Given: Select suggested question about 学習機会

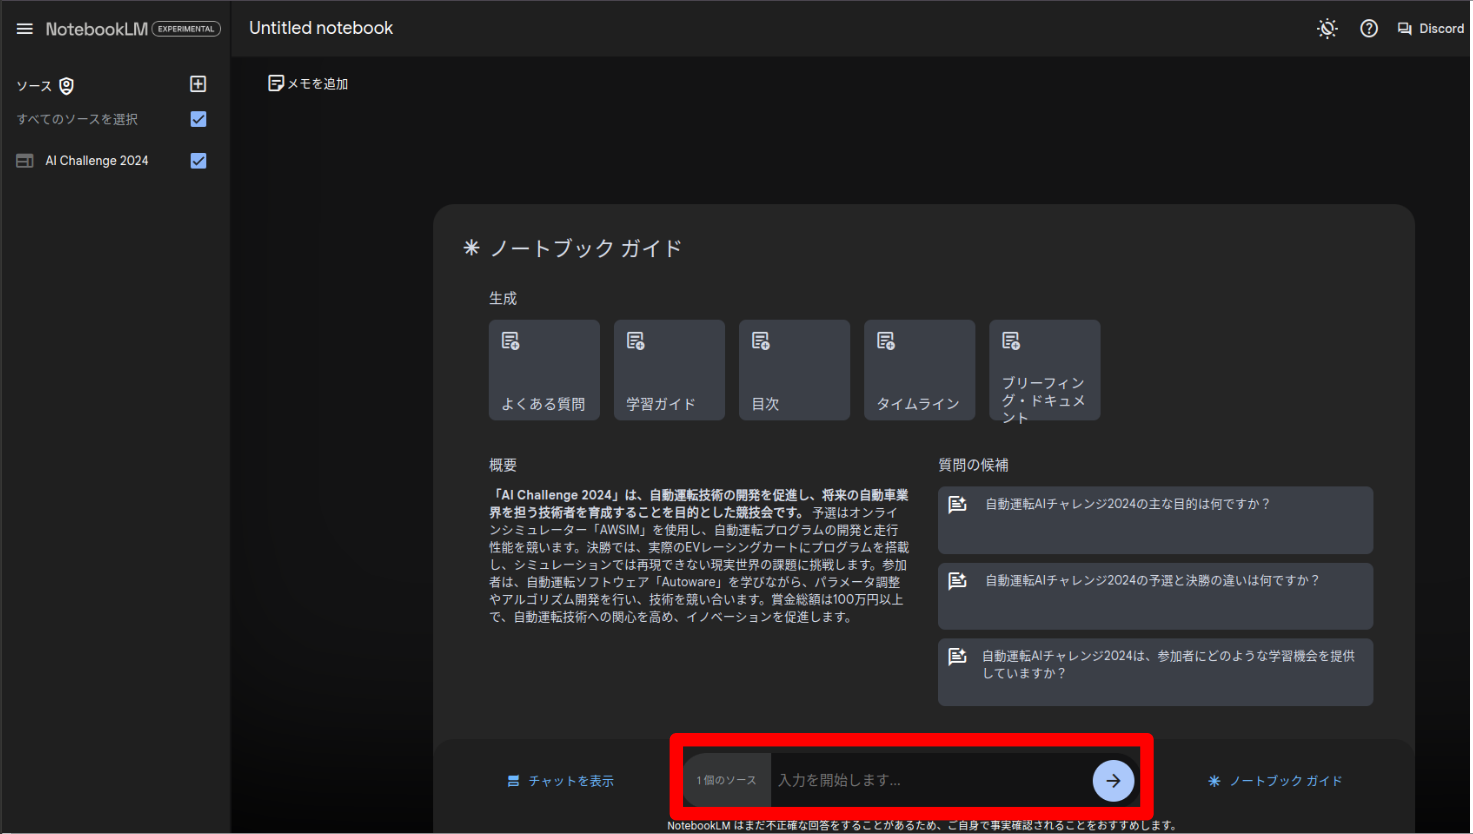Looking at the screenshot, I should [x=1155, y=672].
